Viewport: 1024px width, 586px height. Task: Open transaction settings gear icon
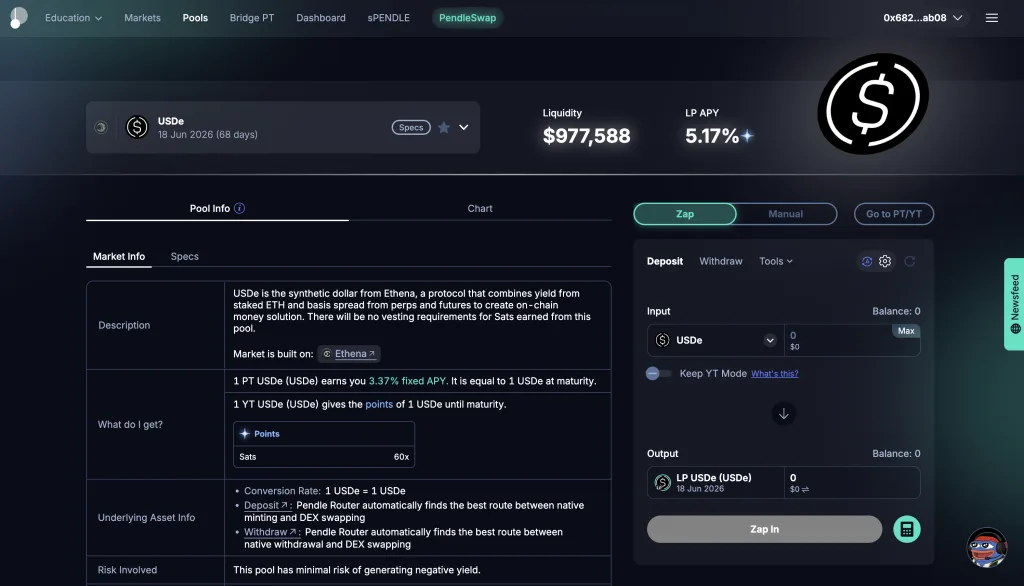pos(885,261)
